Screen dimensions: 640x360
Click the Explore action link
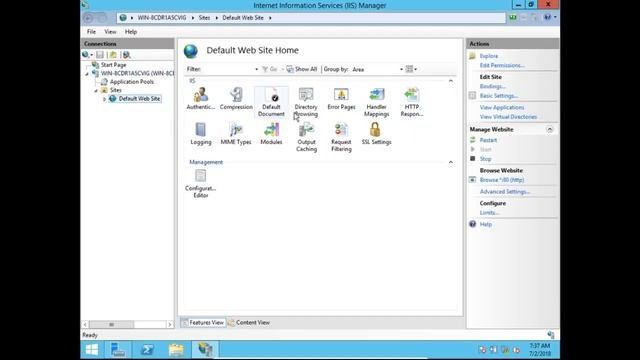coord(489,56)
